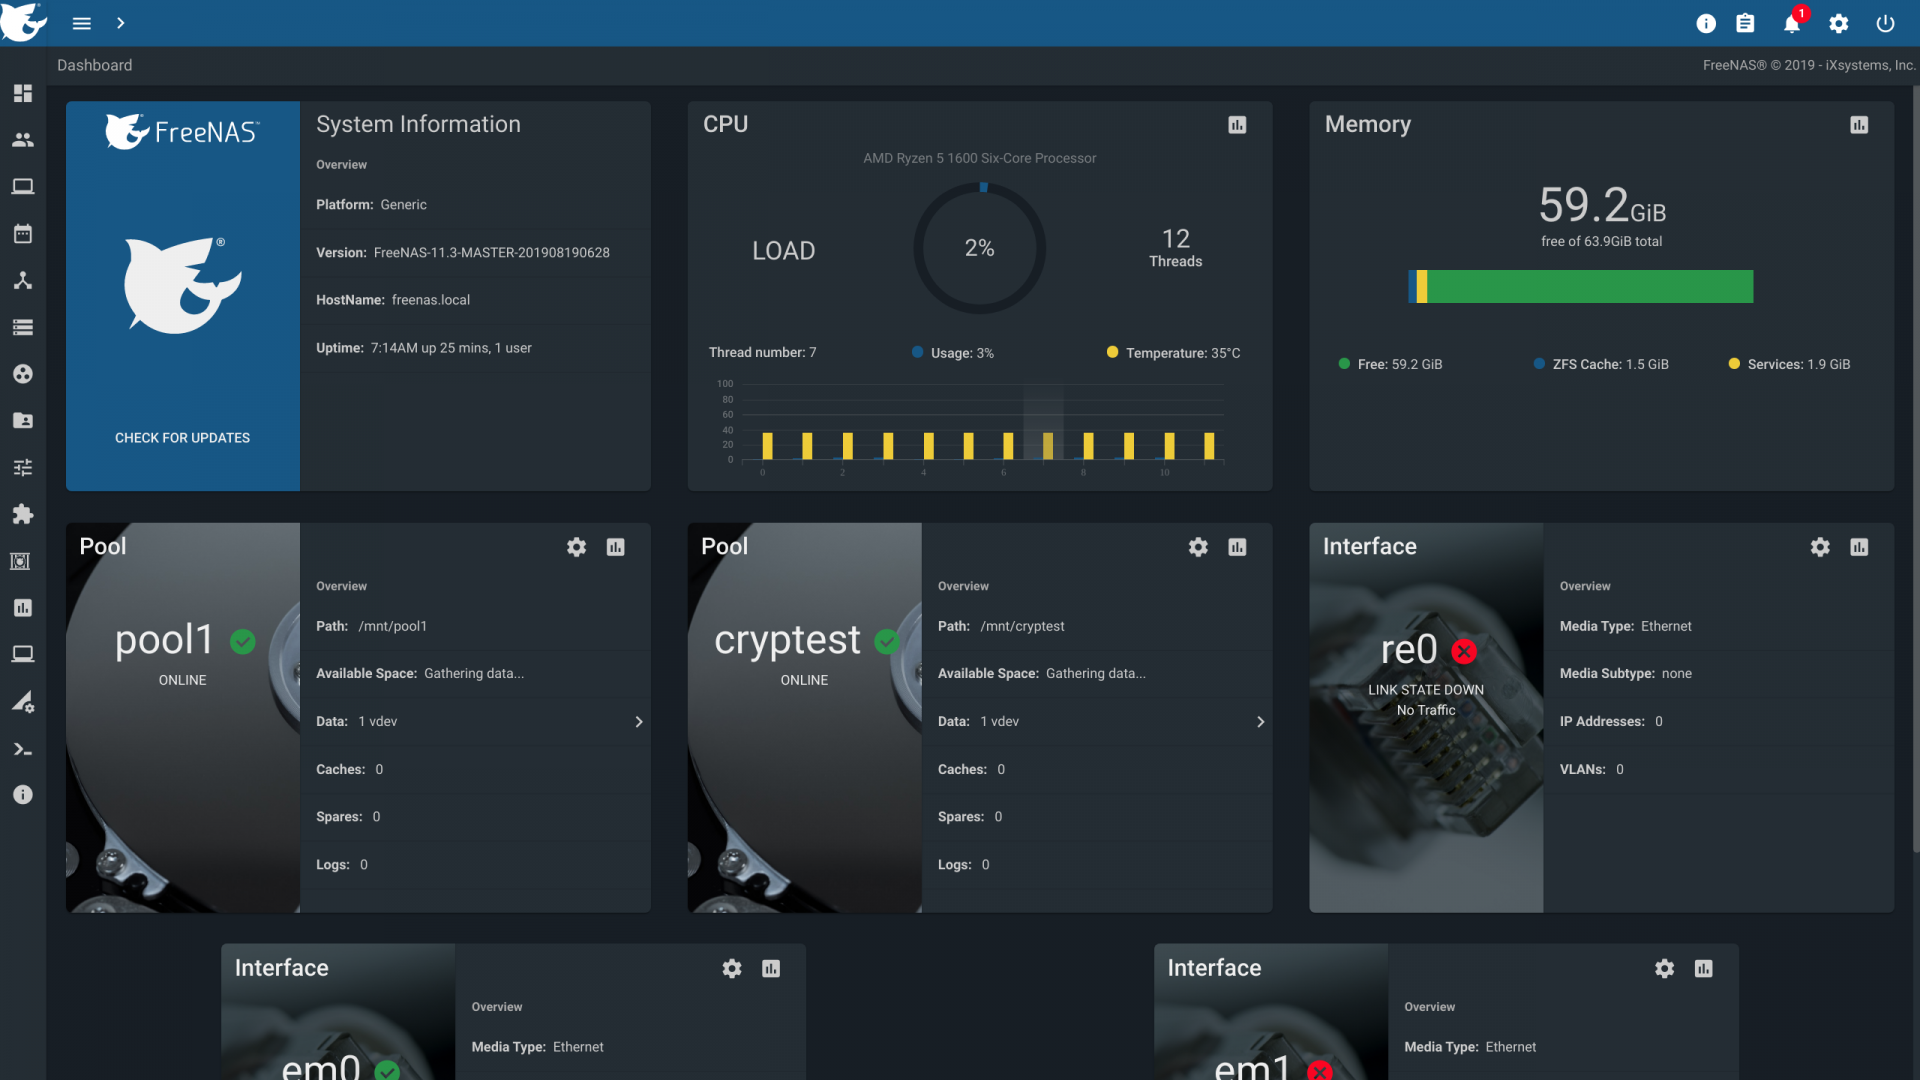Collapse sidebar with chevron arrow in top bar
The width and height of the screenshot is (1920, 1080).
(120, 23)
